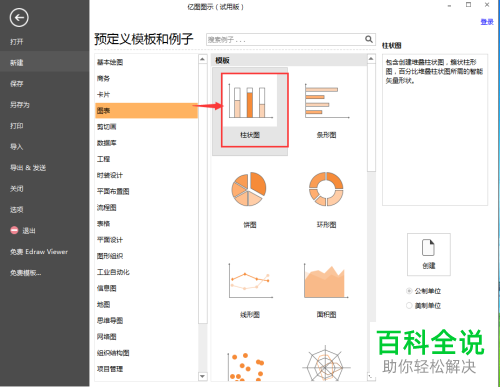Select the 地图 category
The width and height of the screenshot is (500, 387).
(103, 304)
